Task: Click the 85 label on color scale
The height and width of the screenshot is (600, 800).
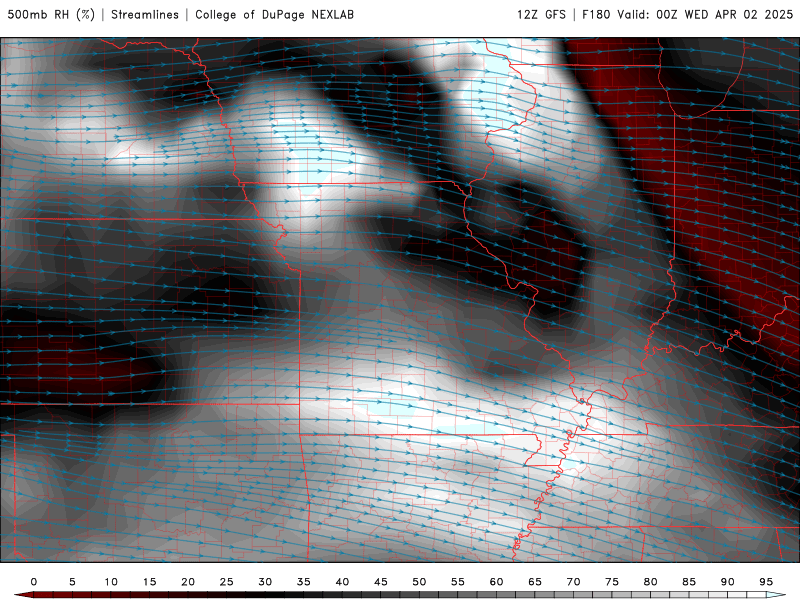Action: 689,582
